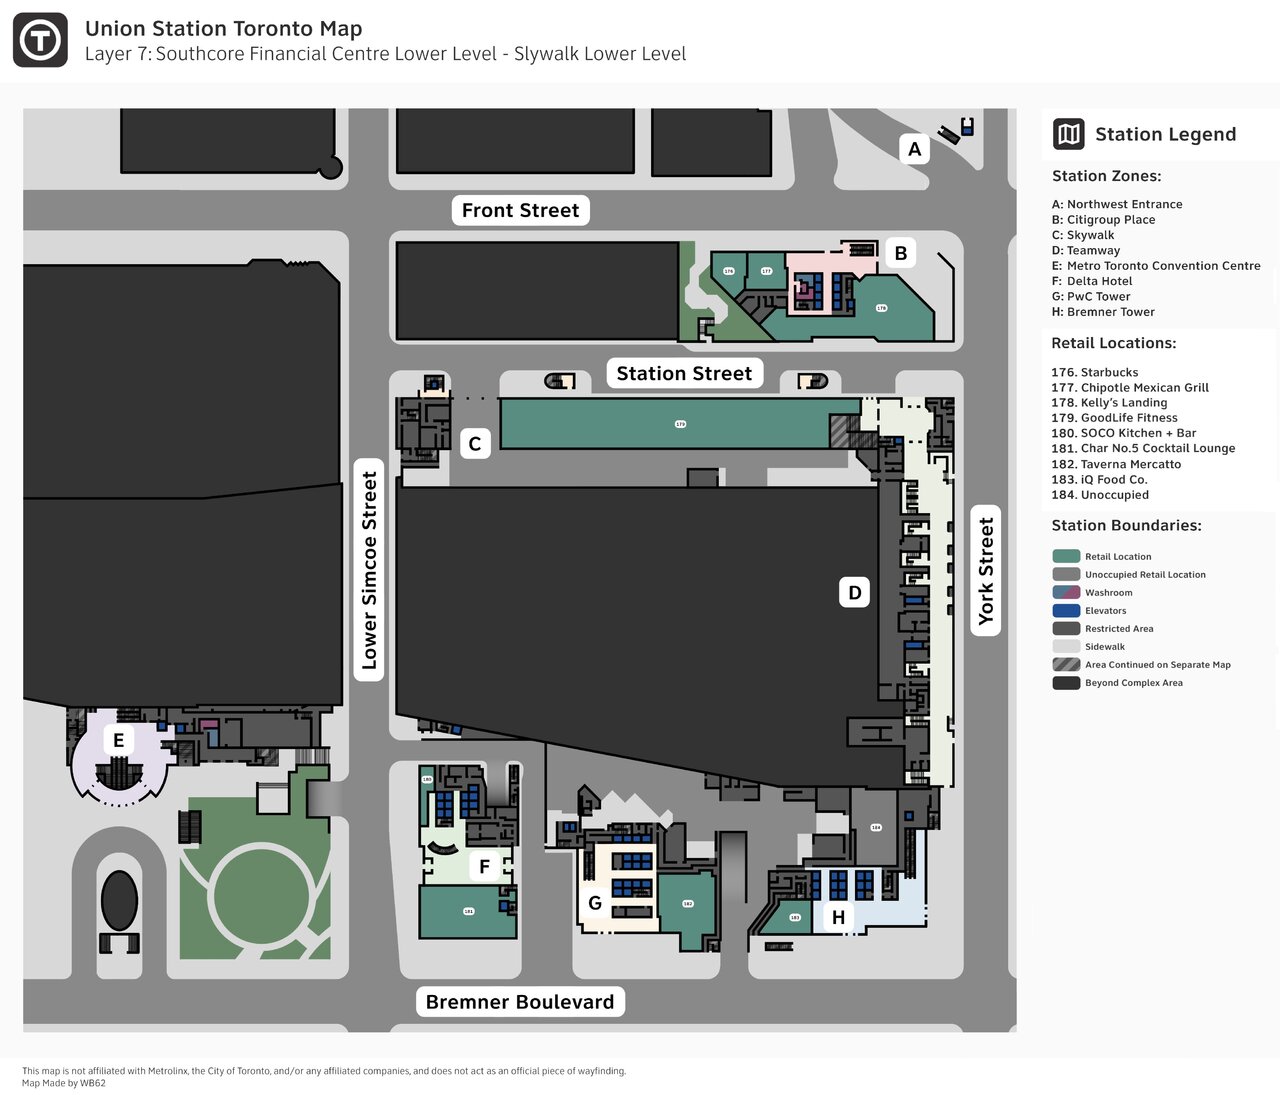Viewport: 1280px width, 1095px height.
Task: Click the Union Station logo icon
Action: 40,40
